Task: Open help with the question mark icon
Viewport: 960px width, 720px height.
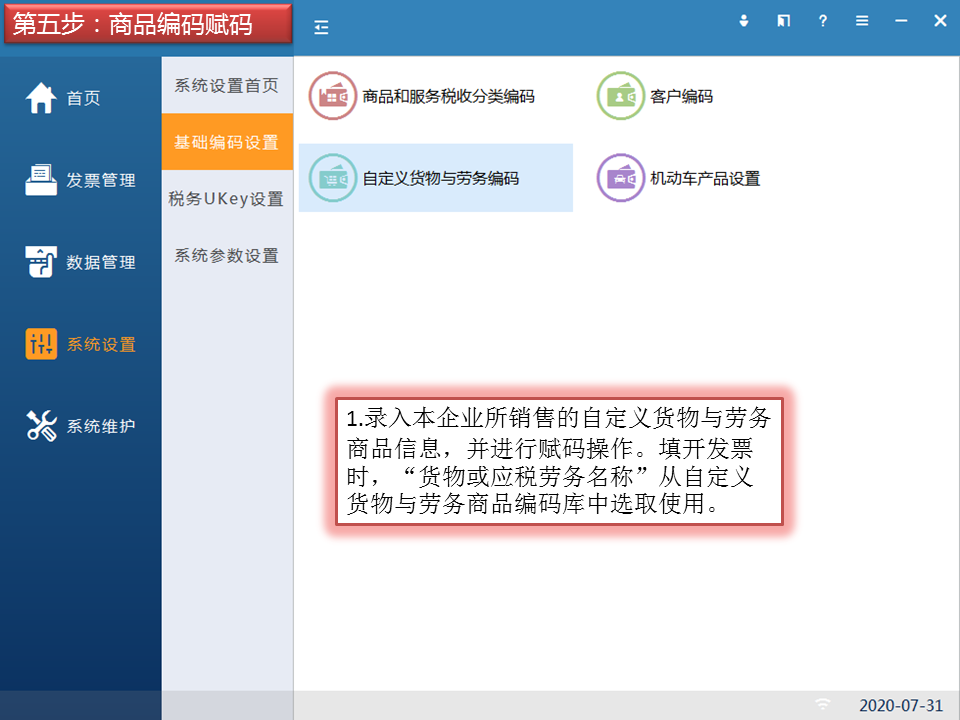Action: 823,21
